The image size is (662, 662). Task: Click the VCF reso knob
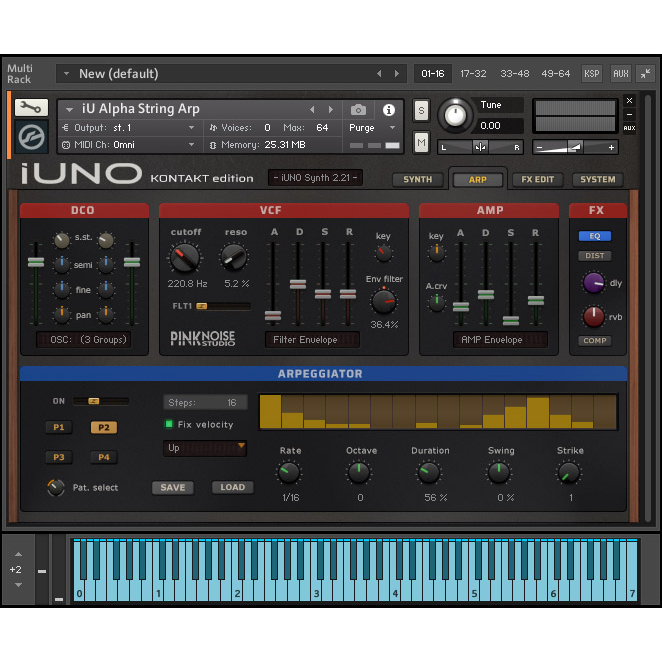point(234,257)
